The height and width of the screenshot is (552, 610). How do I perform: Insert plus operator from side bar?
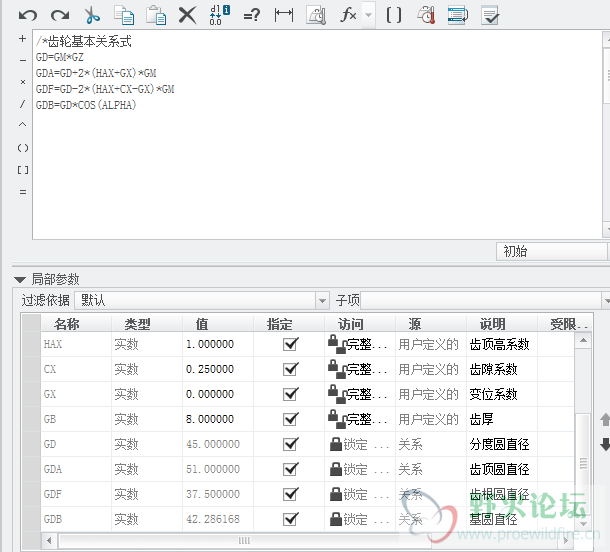click(x=23, y=39)
